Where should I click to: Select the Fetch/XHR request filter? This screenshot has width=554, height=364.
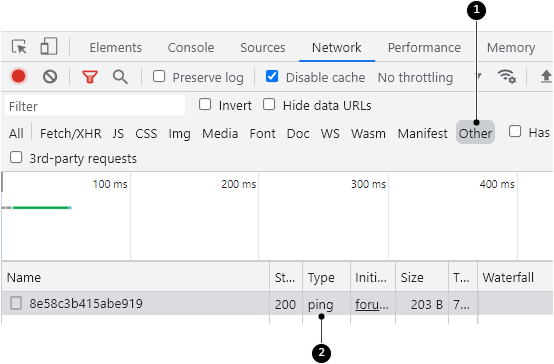(71, 134)
